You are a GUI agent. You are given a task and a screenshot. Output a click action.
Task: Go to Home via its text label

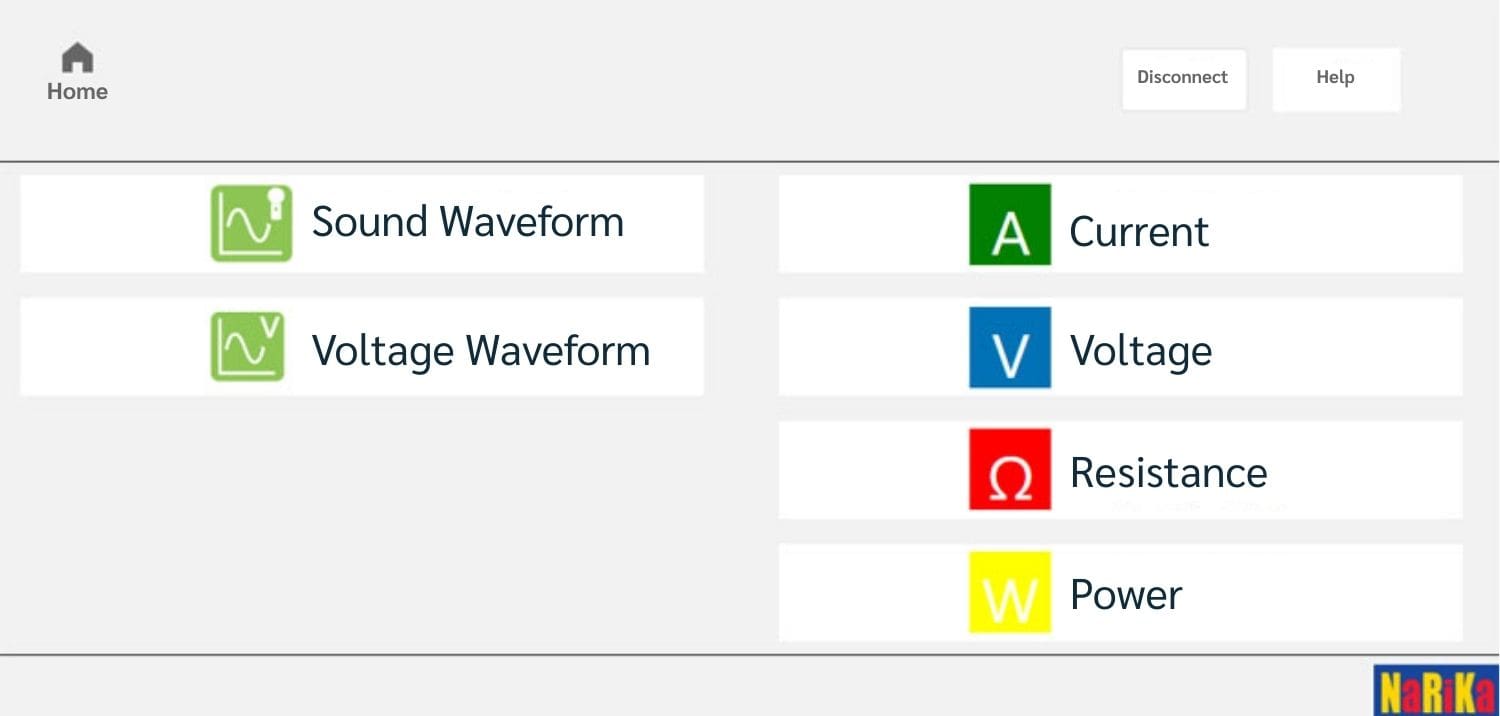pyautogui.click(x=77, y=92)
